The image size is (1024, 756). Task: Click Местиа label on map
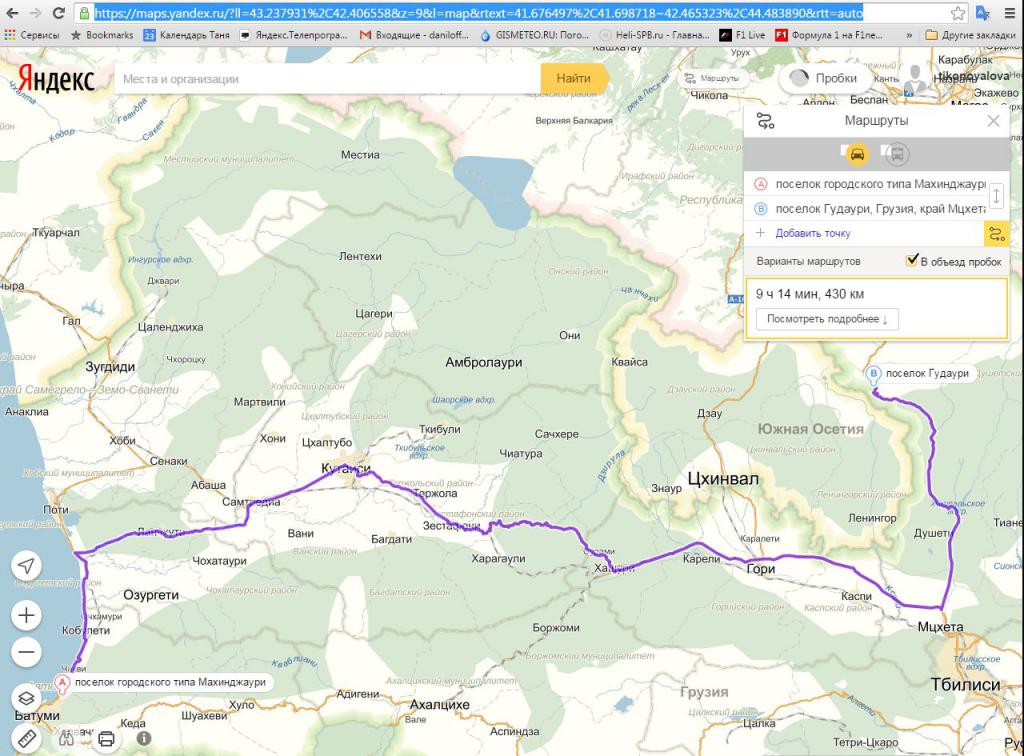pos(360,155)
